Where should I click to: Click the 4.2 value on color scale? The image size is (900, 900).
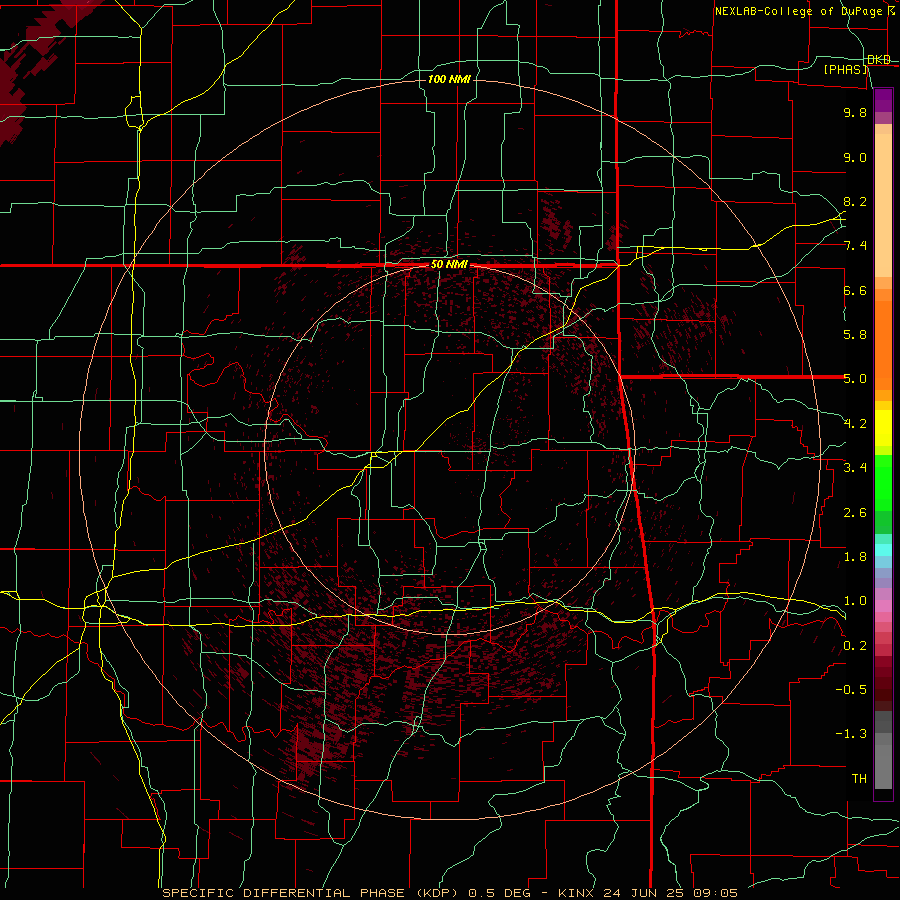[x=855, y=424]
